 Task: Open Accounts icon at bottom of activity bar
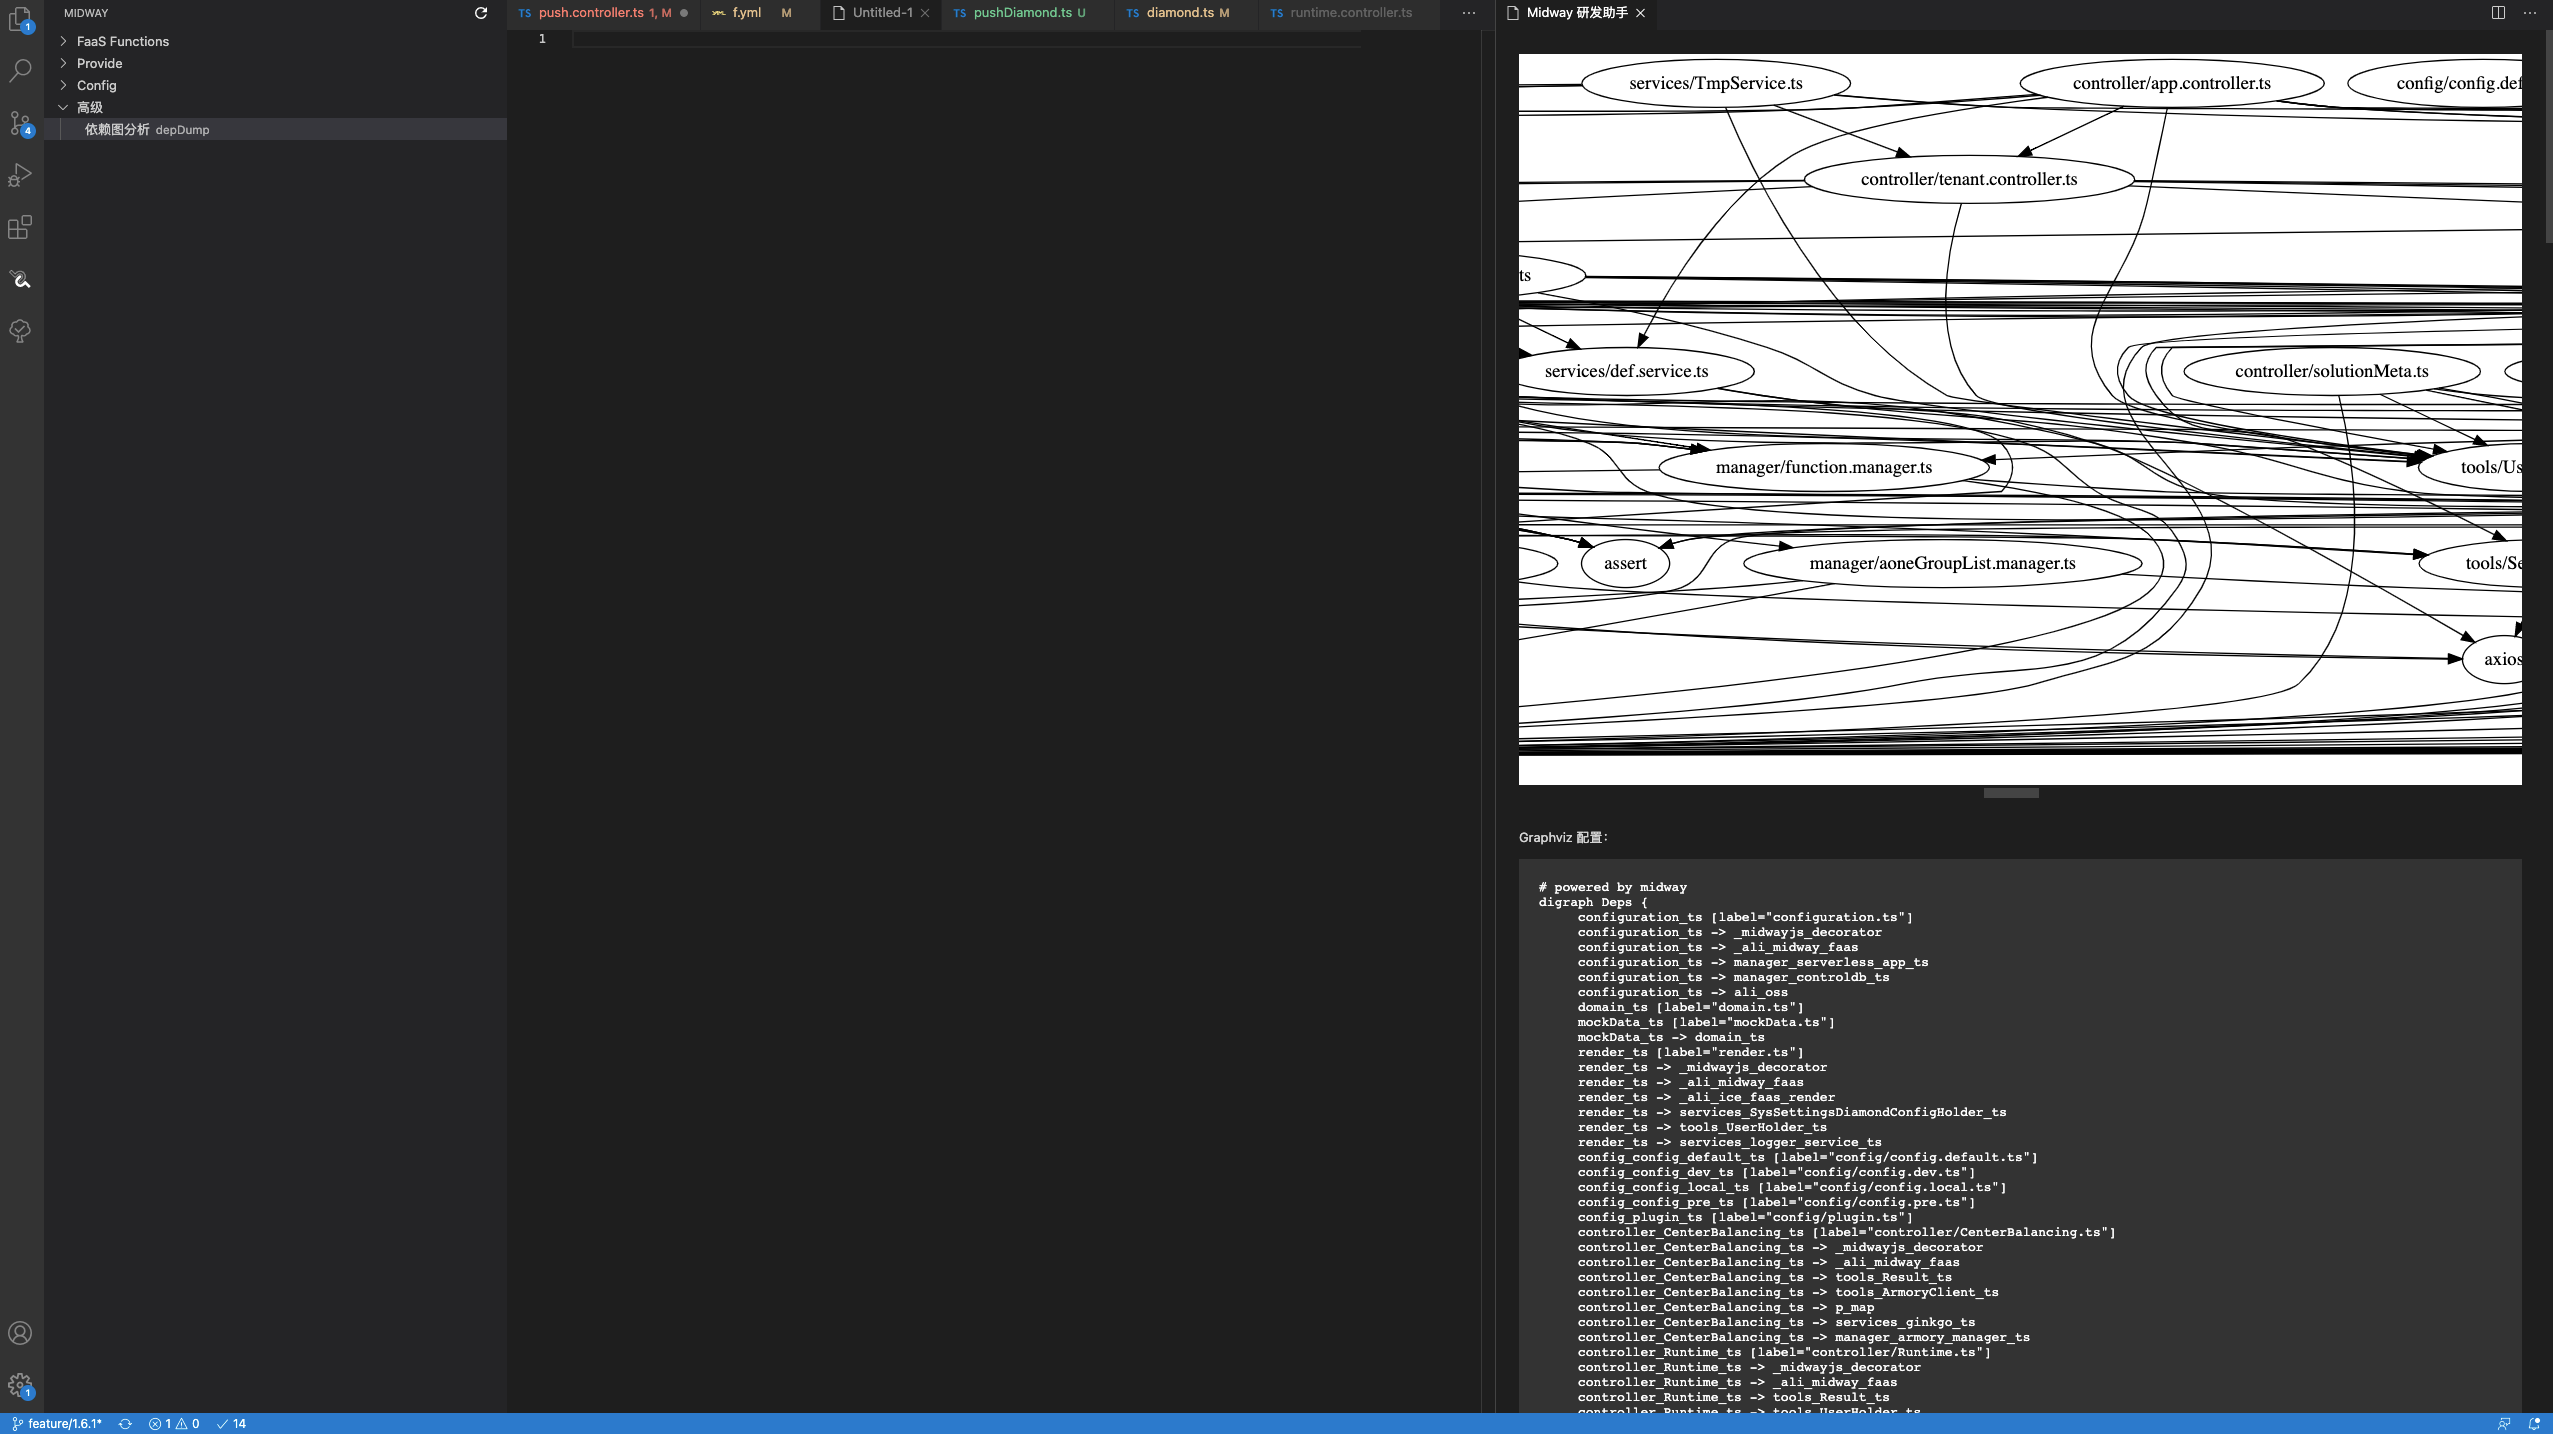pyautogui.click(x=20, y=1333)
